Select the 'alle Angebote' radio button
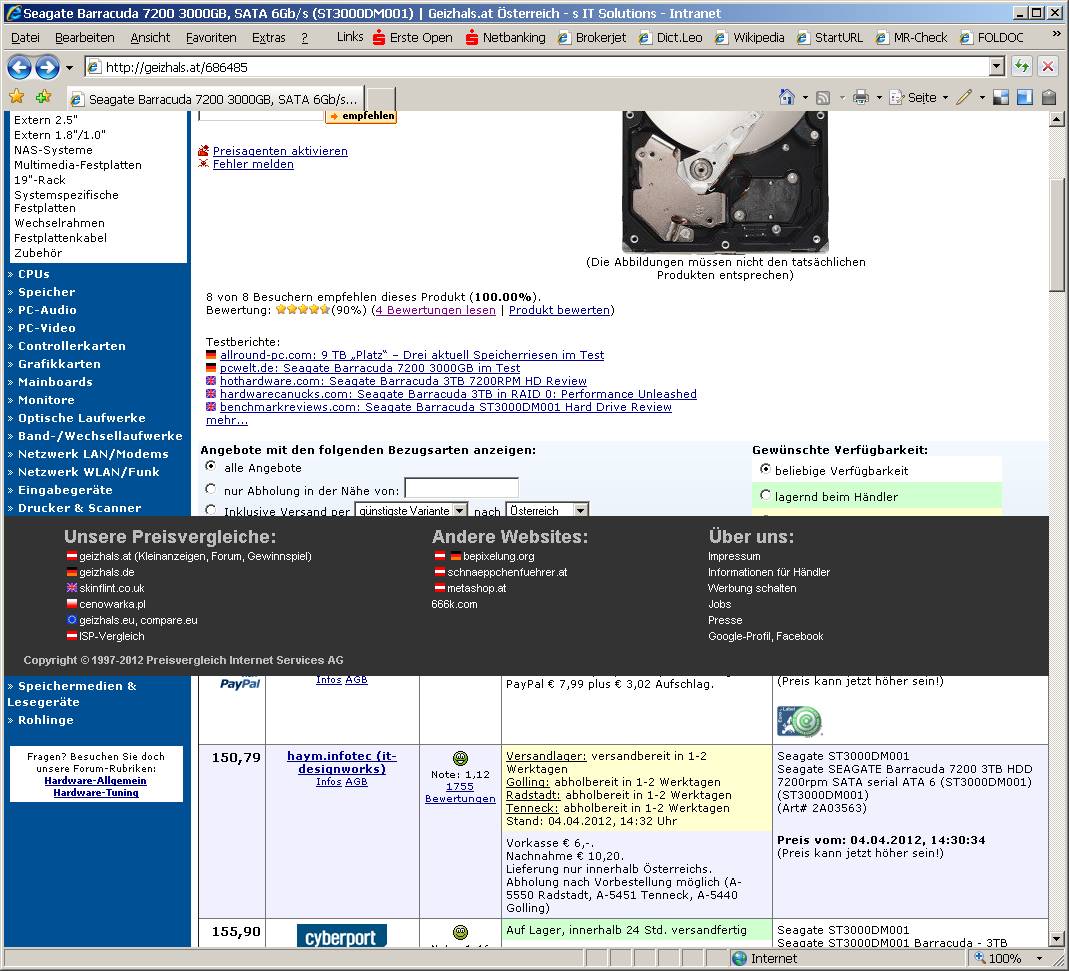Viewport: 1069px width, 971px height. (x=210, y=466)
